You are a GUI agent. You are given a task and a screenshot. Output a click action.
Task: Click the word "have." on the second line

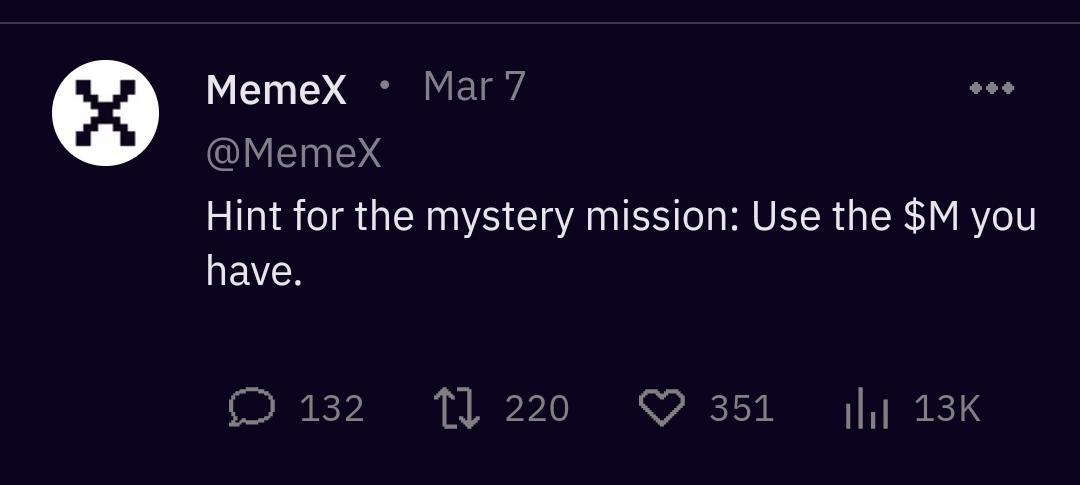tap(254, 270)
